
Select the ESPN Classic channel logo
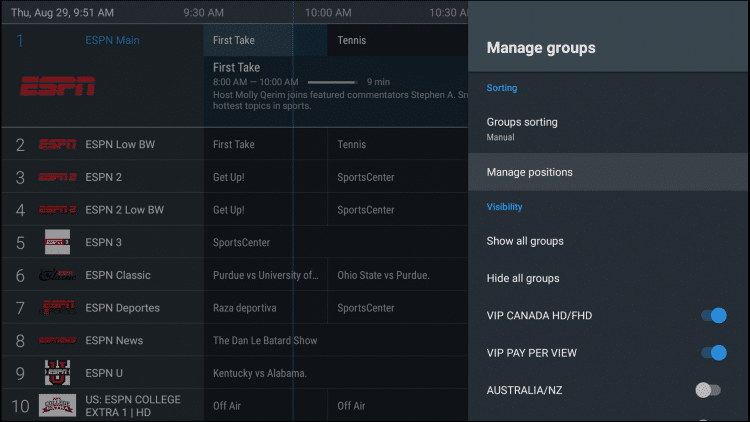pos(57,275)
